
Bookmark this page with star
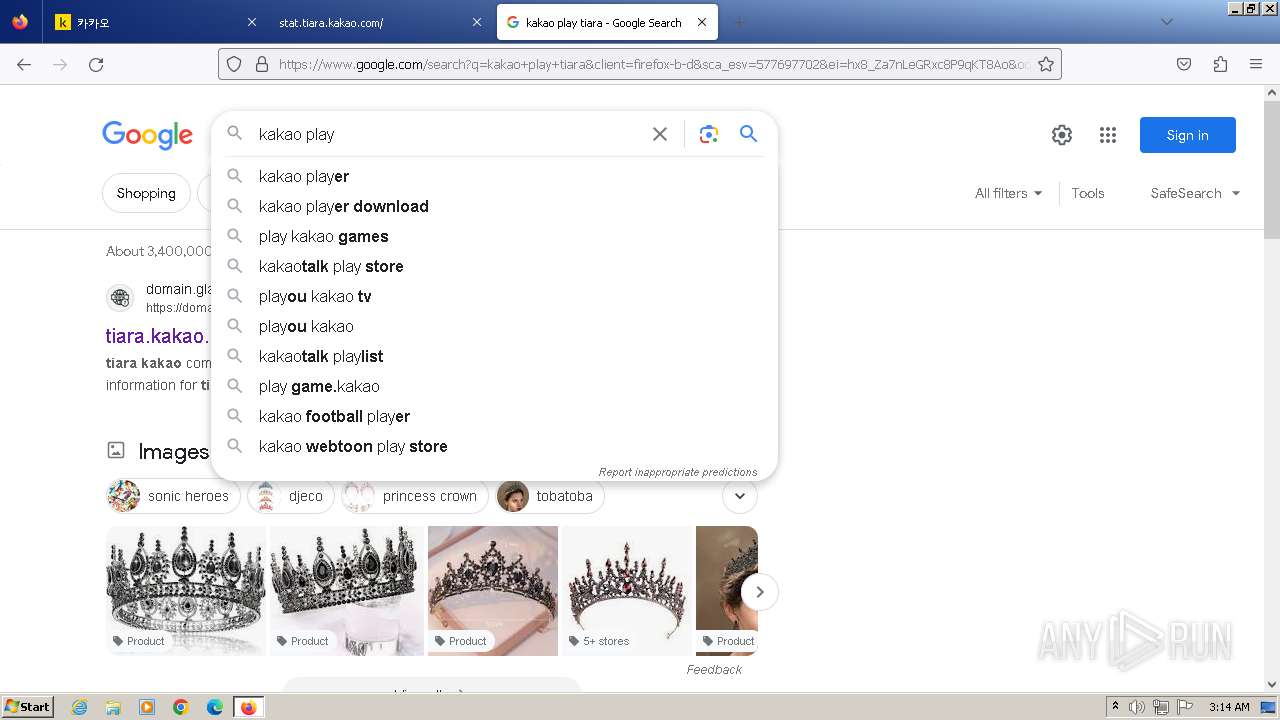coord(1046,64)
